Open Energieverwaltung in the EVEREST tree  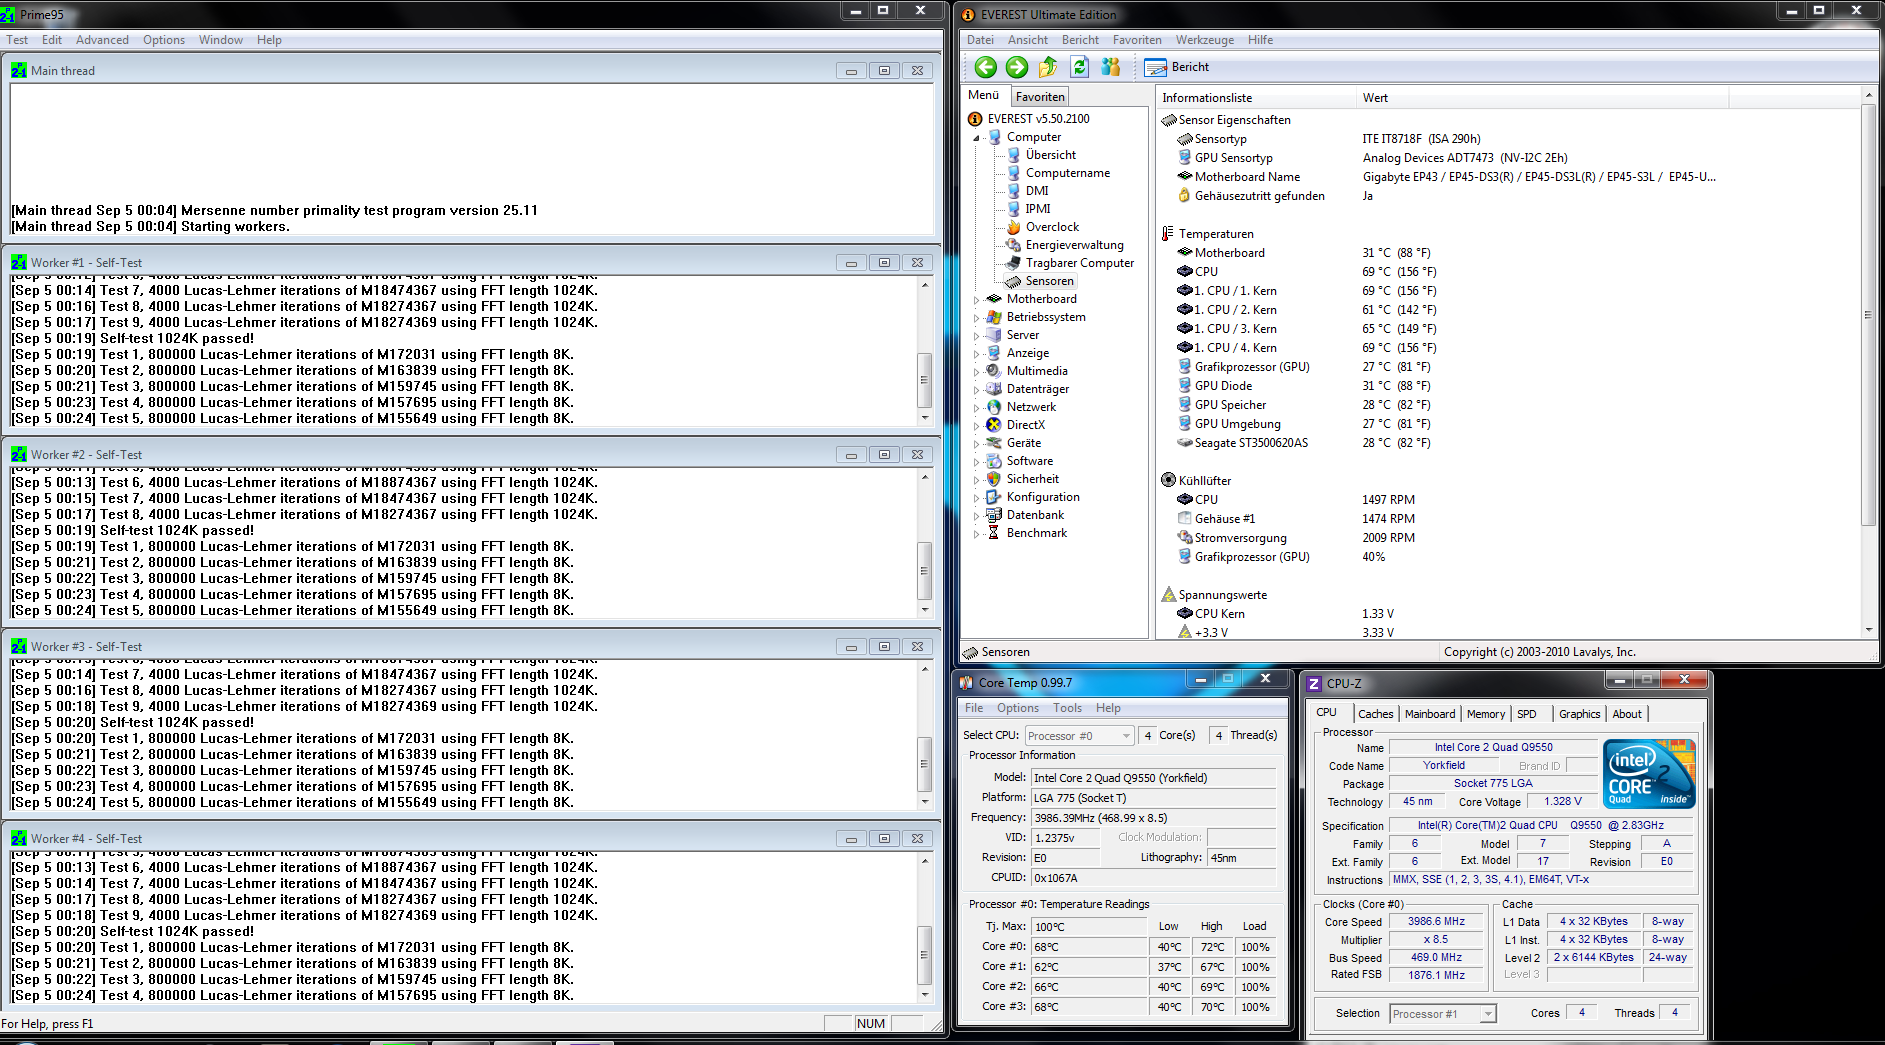[1065, 245]
